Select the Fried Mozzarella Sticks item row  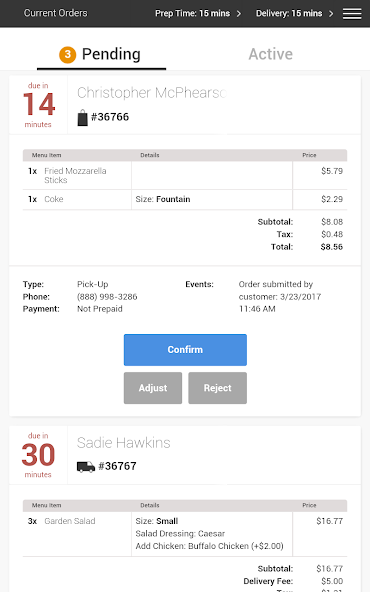click(185, 176)
